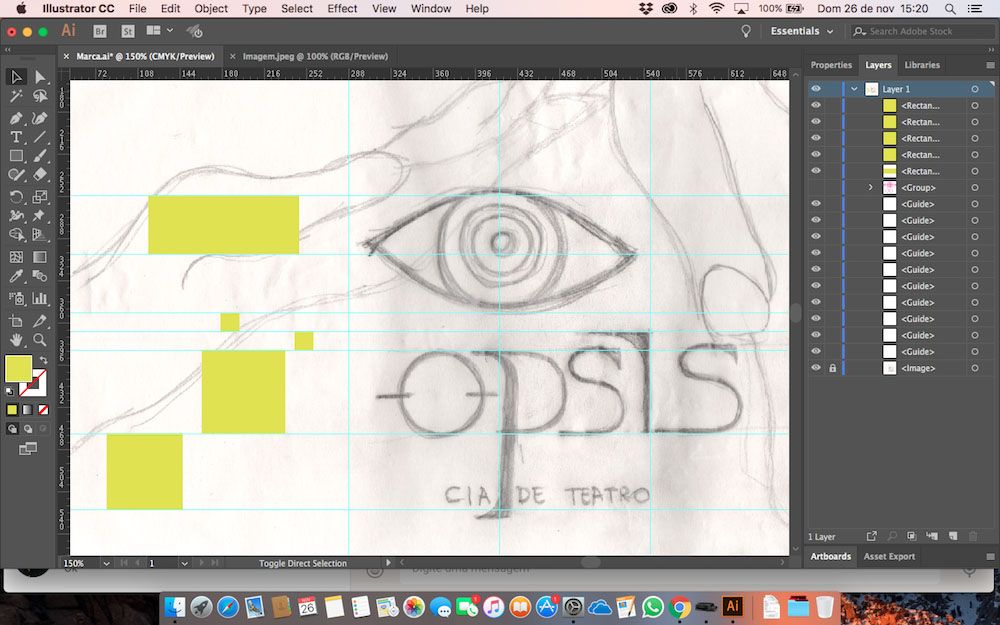Image resolution: width=1000 pixels, height=625 pixels.
Task: Toggle visibility of the Image sublayer
Action: tap(816, 368)
